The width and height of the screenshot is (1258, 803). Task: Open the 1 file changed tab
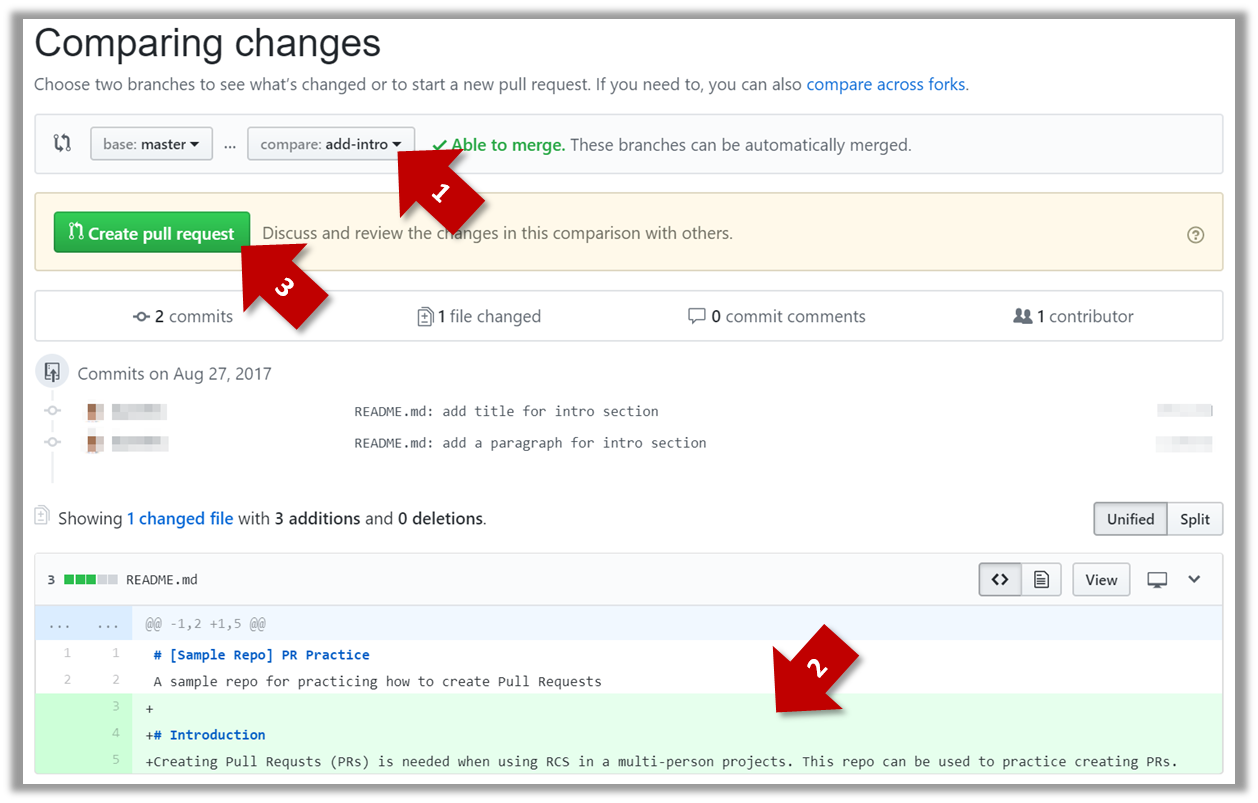(479, 317)
